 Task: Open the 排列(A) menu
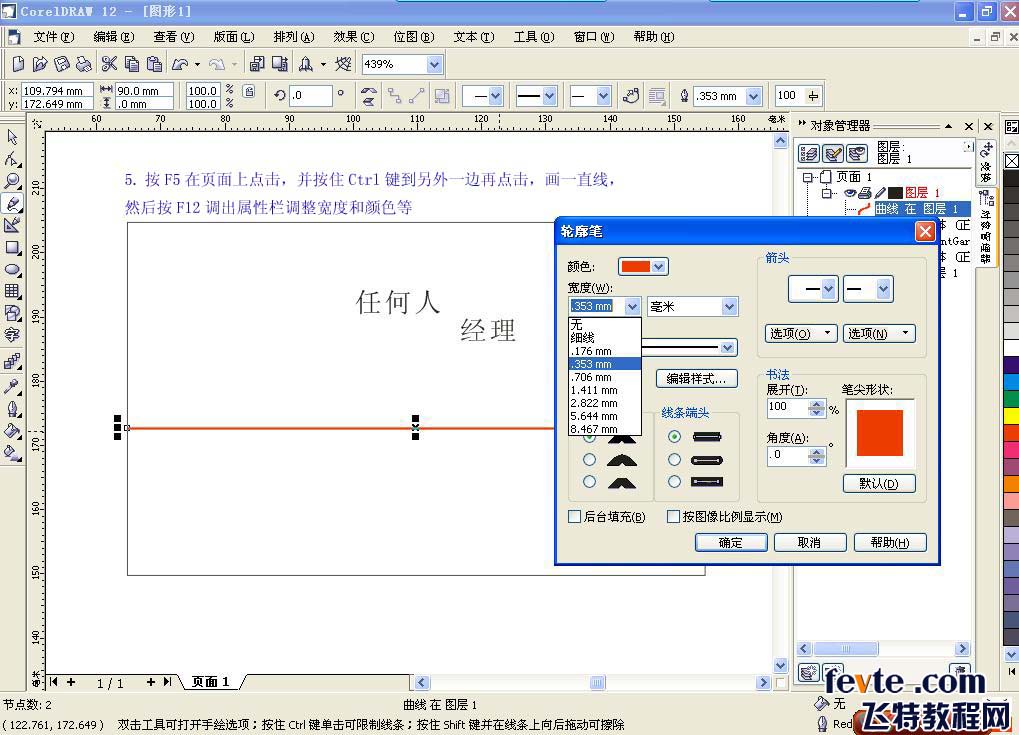(294, 37)
